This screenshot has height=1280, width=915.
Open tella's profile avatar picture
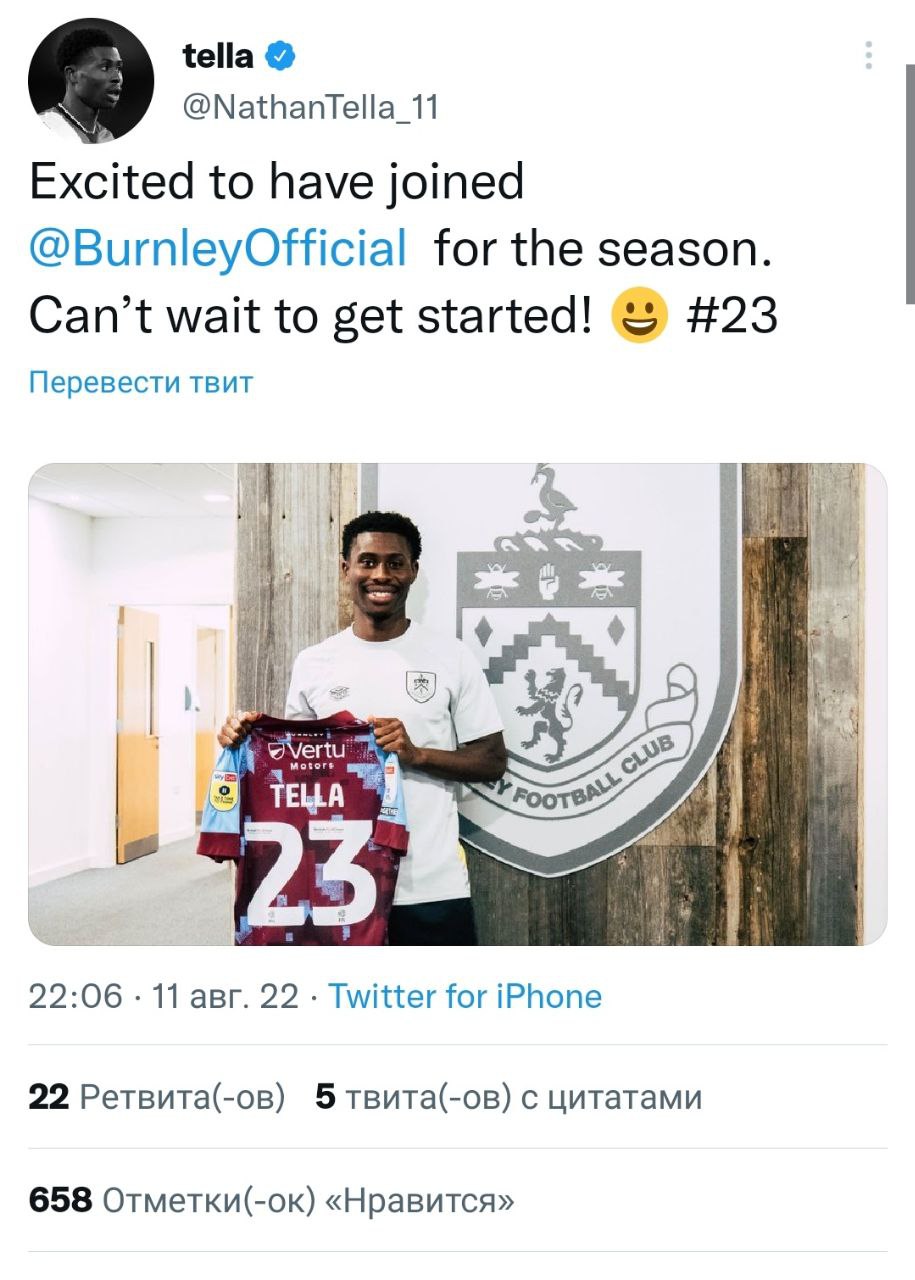pos(91,81)
